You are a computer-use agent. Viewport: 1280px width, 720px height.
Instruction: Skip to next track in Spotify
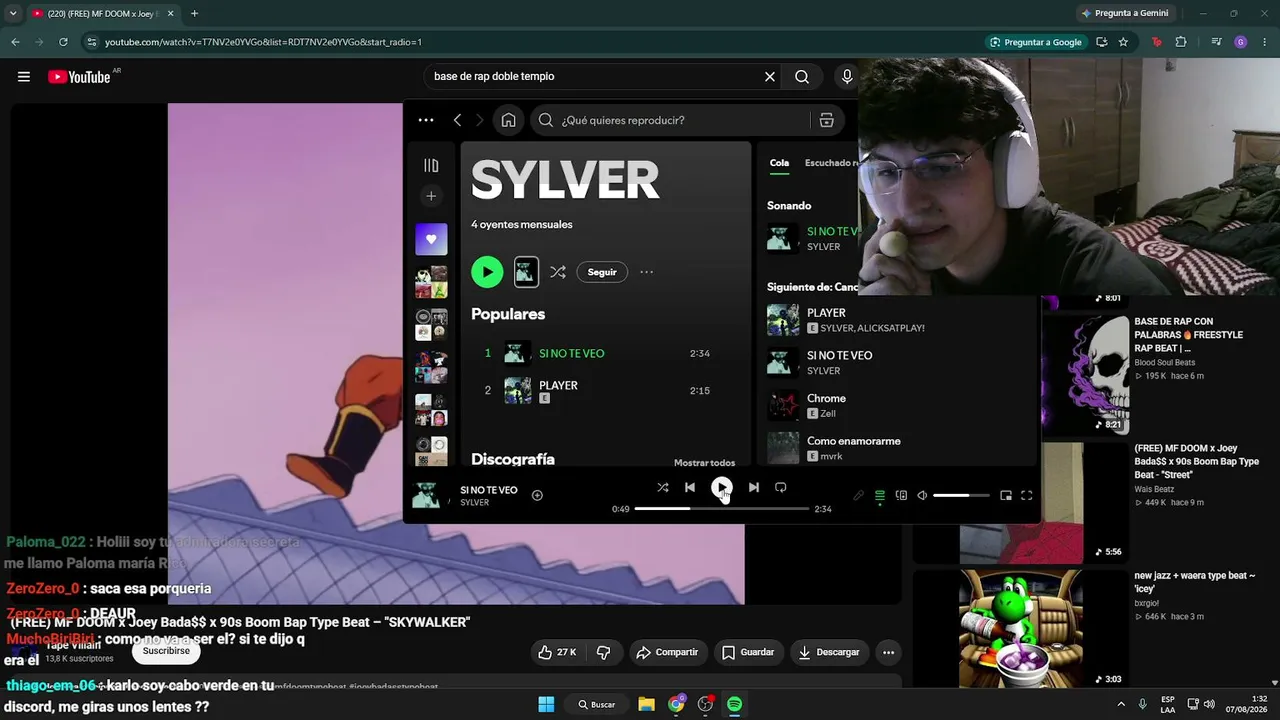coord(753,487)
